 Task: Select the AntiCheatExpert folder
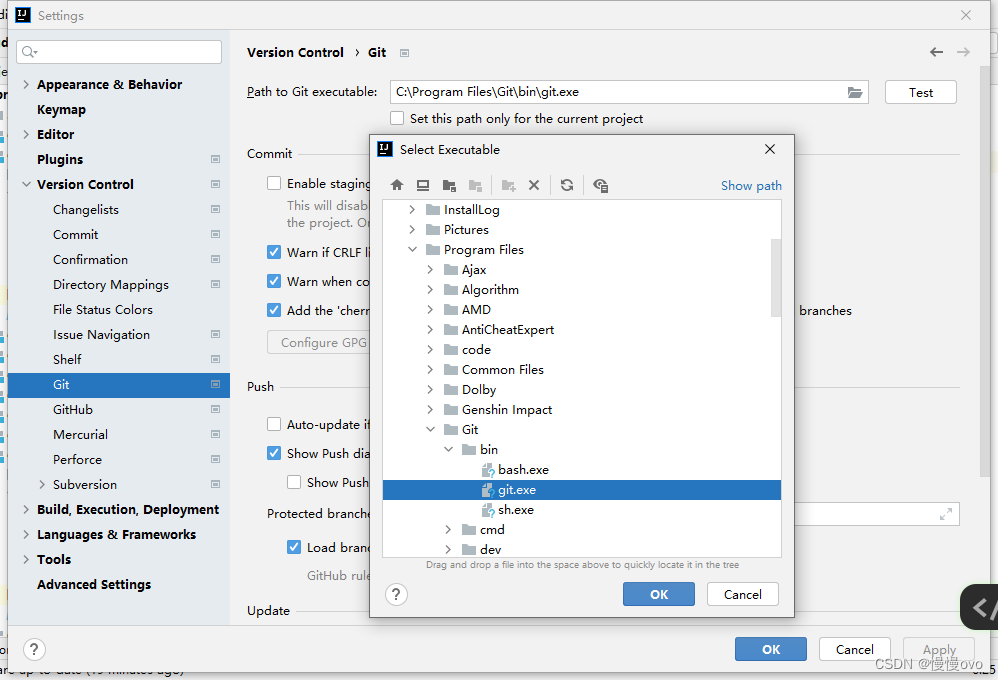click(507, 330)
